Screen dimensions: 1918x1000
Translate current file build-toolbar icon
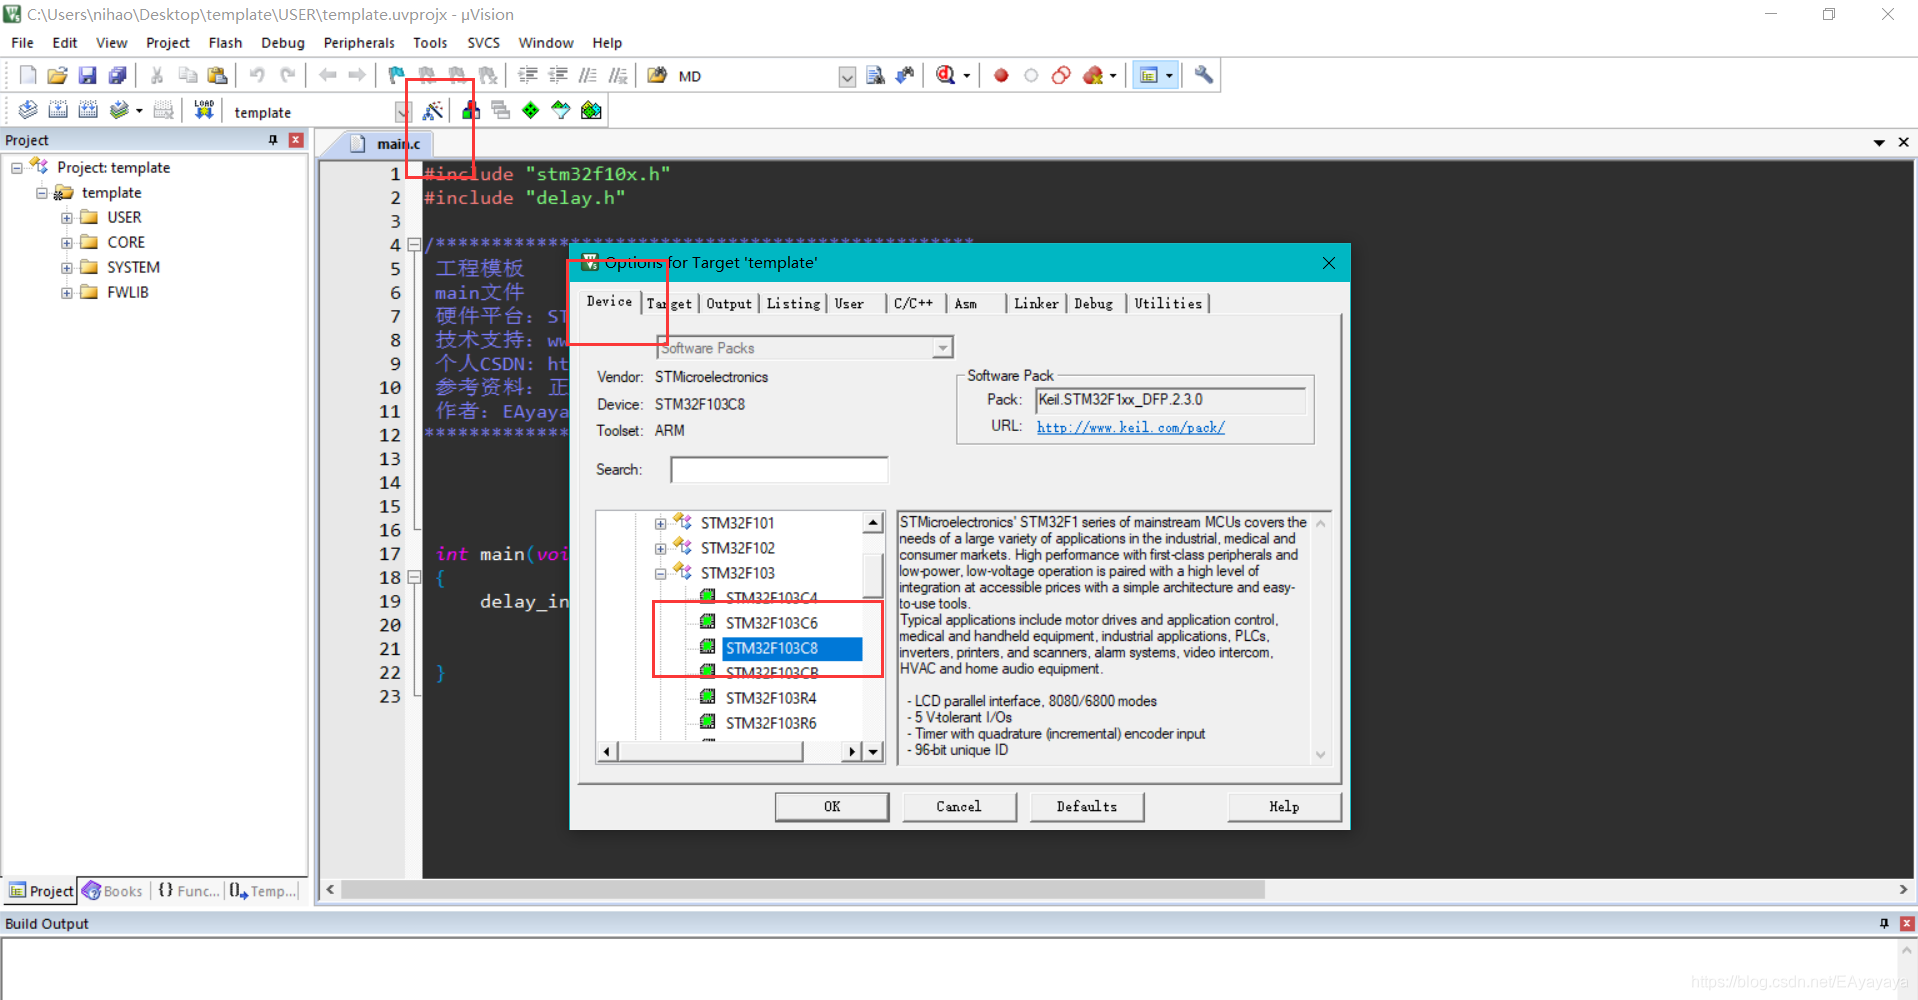point(28,110)
